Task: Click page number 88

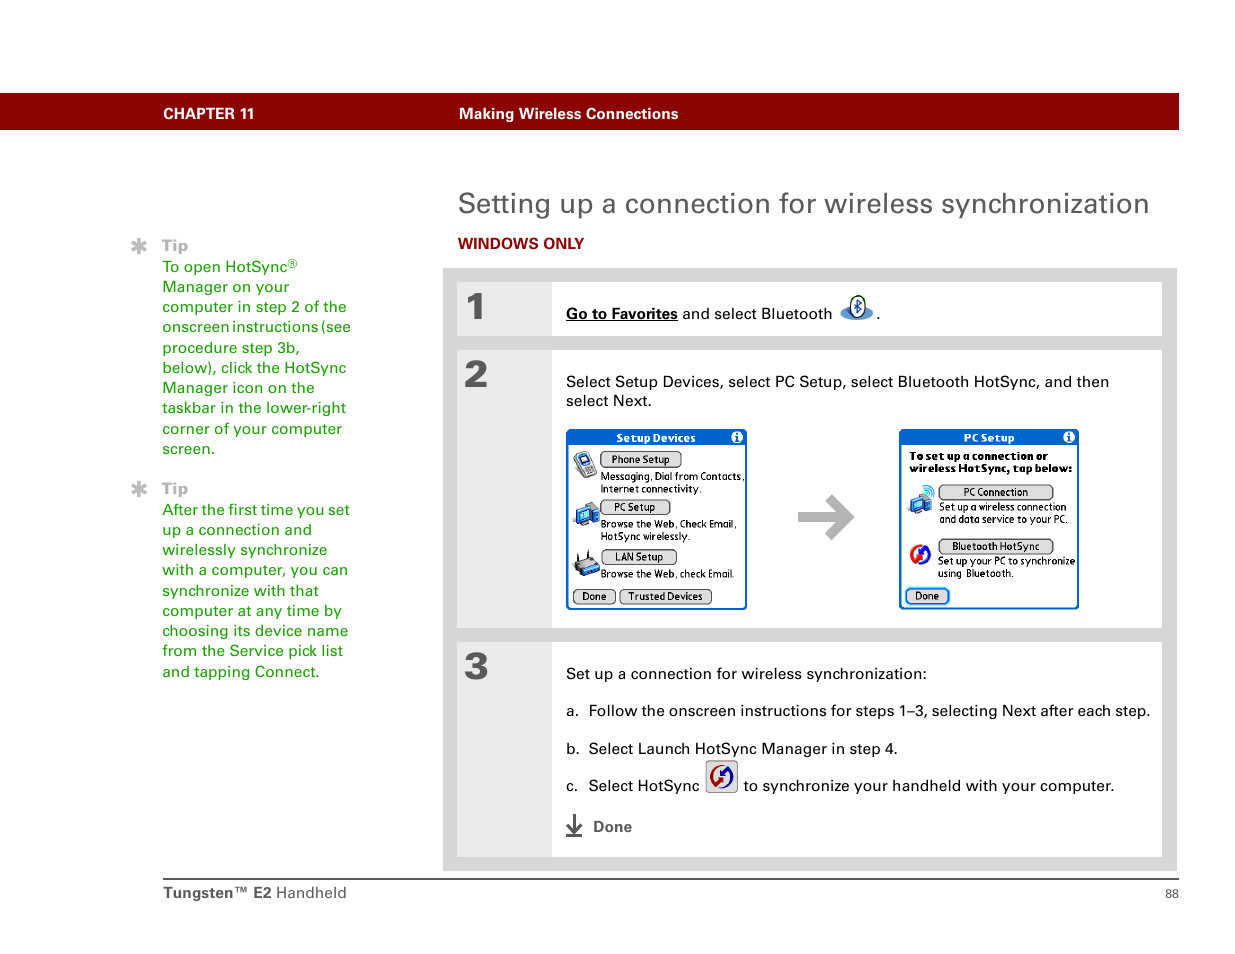Action: (1172, 894)
